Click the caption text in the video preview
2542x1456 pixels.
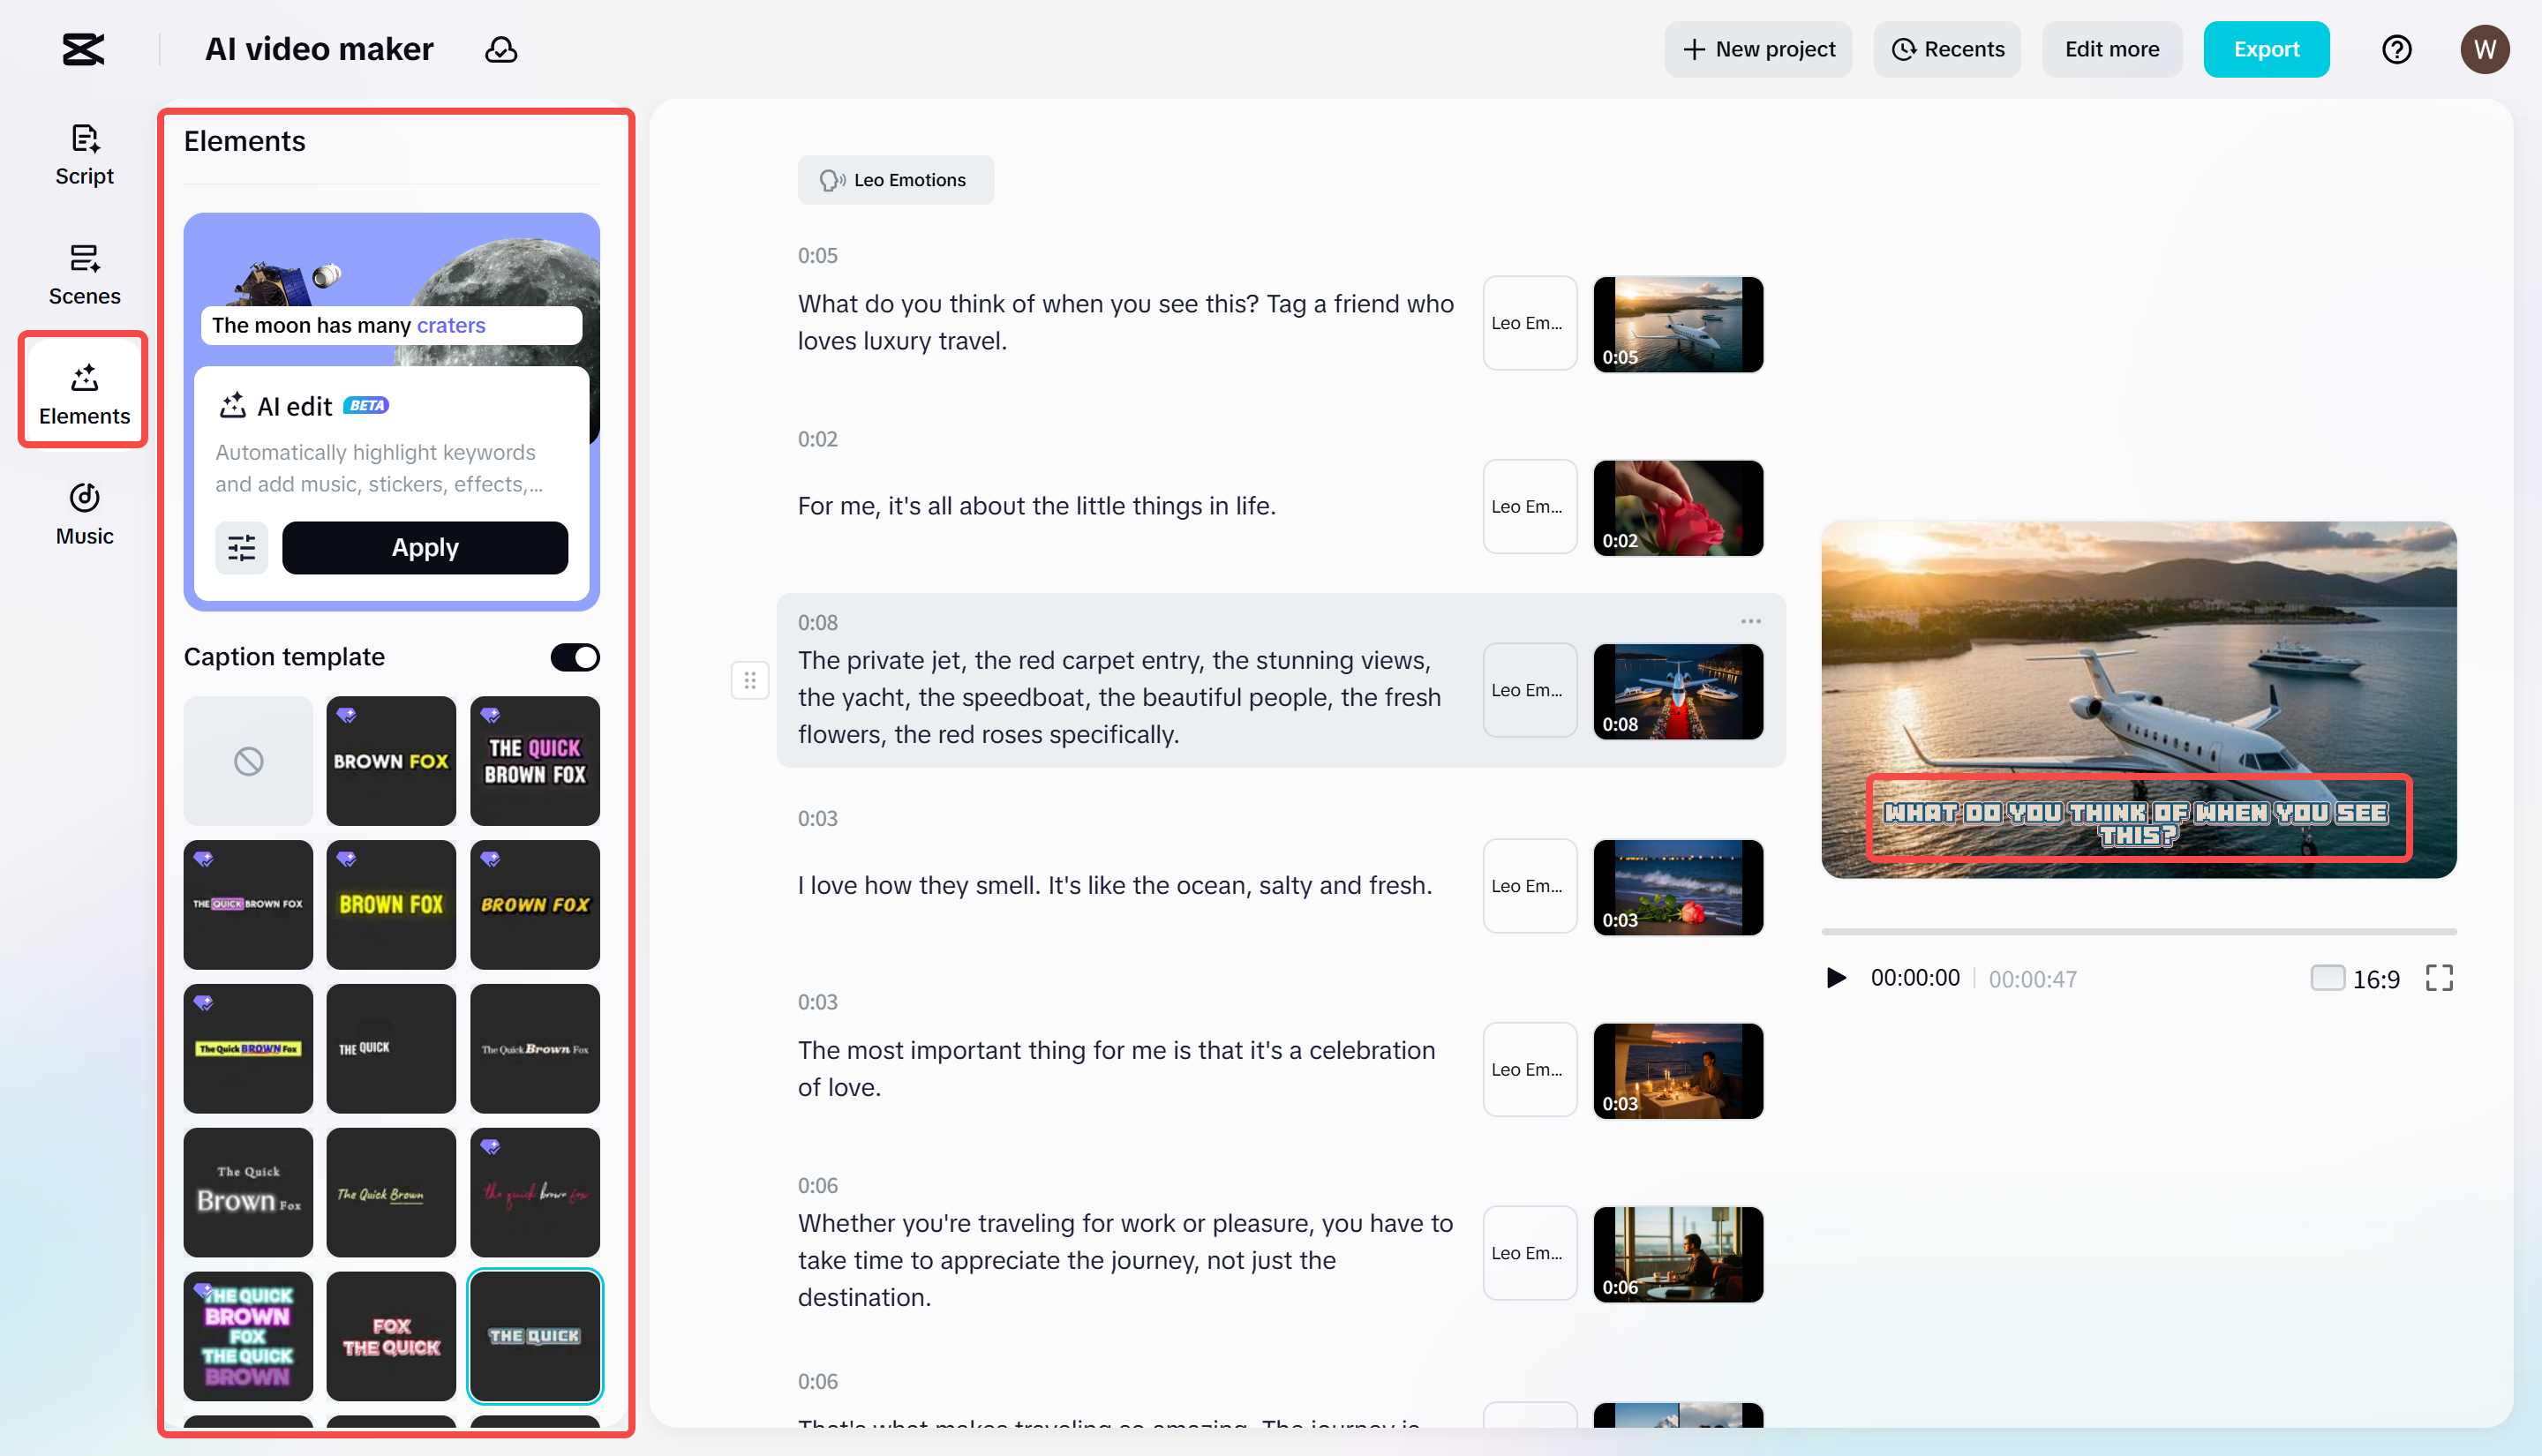pyautogui.click(x=2136, y=824)
